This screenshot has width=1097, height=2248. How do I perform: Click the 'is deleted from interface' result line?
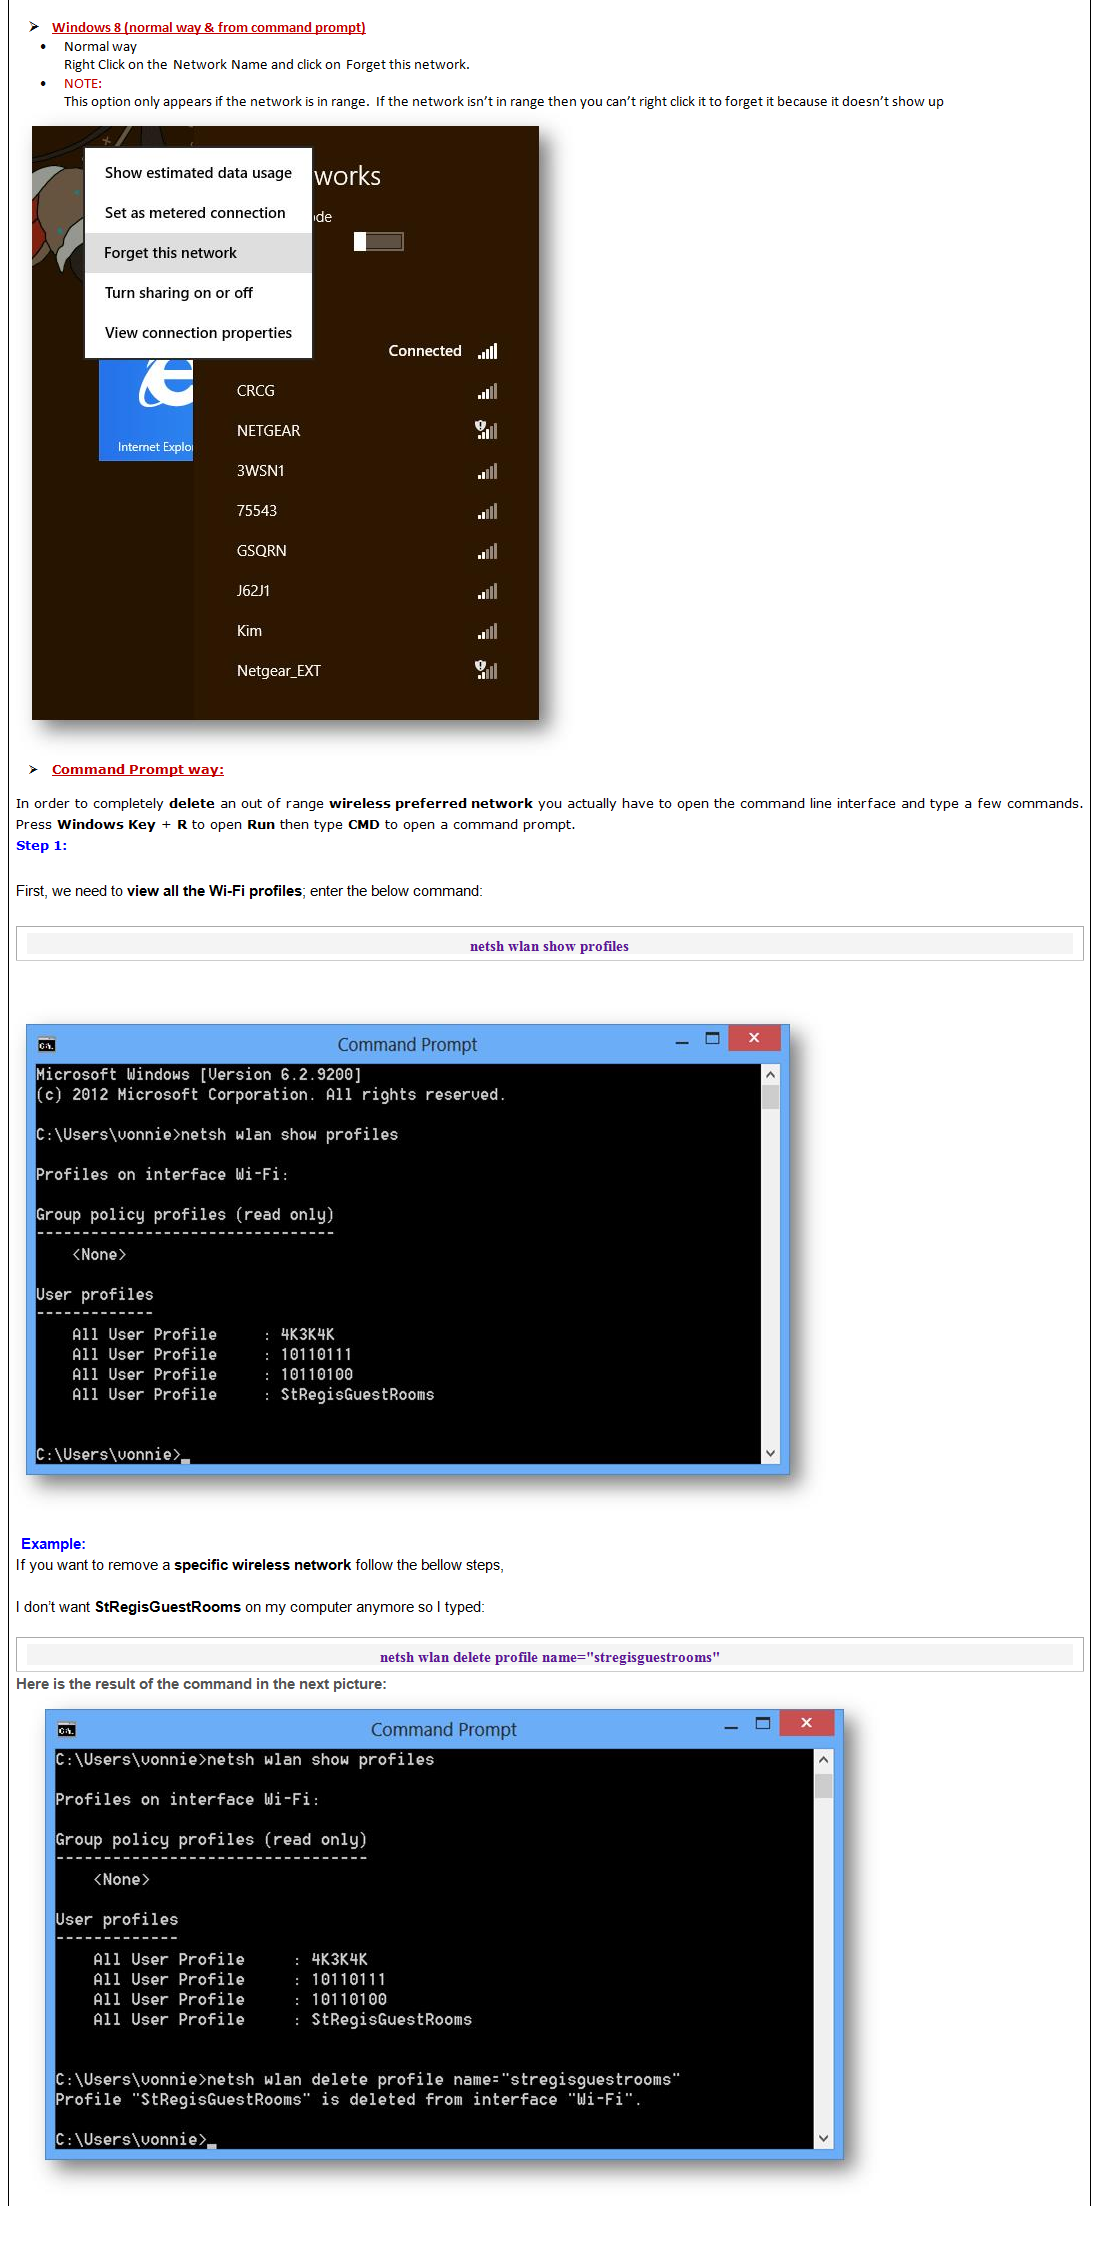[348, 2100]
